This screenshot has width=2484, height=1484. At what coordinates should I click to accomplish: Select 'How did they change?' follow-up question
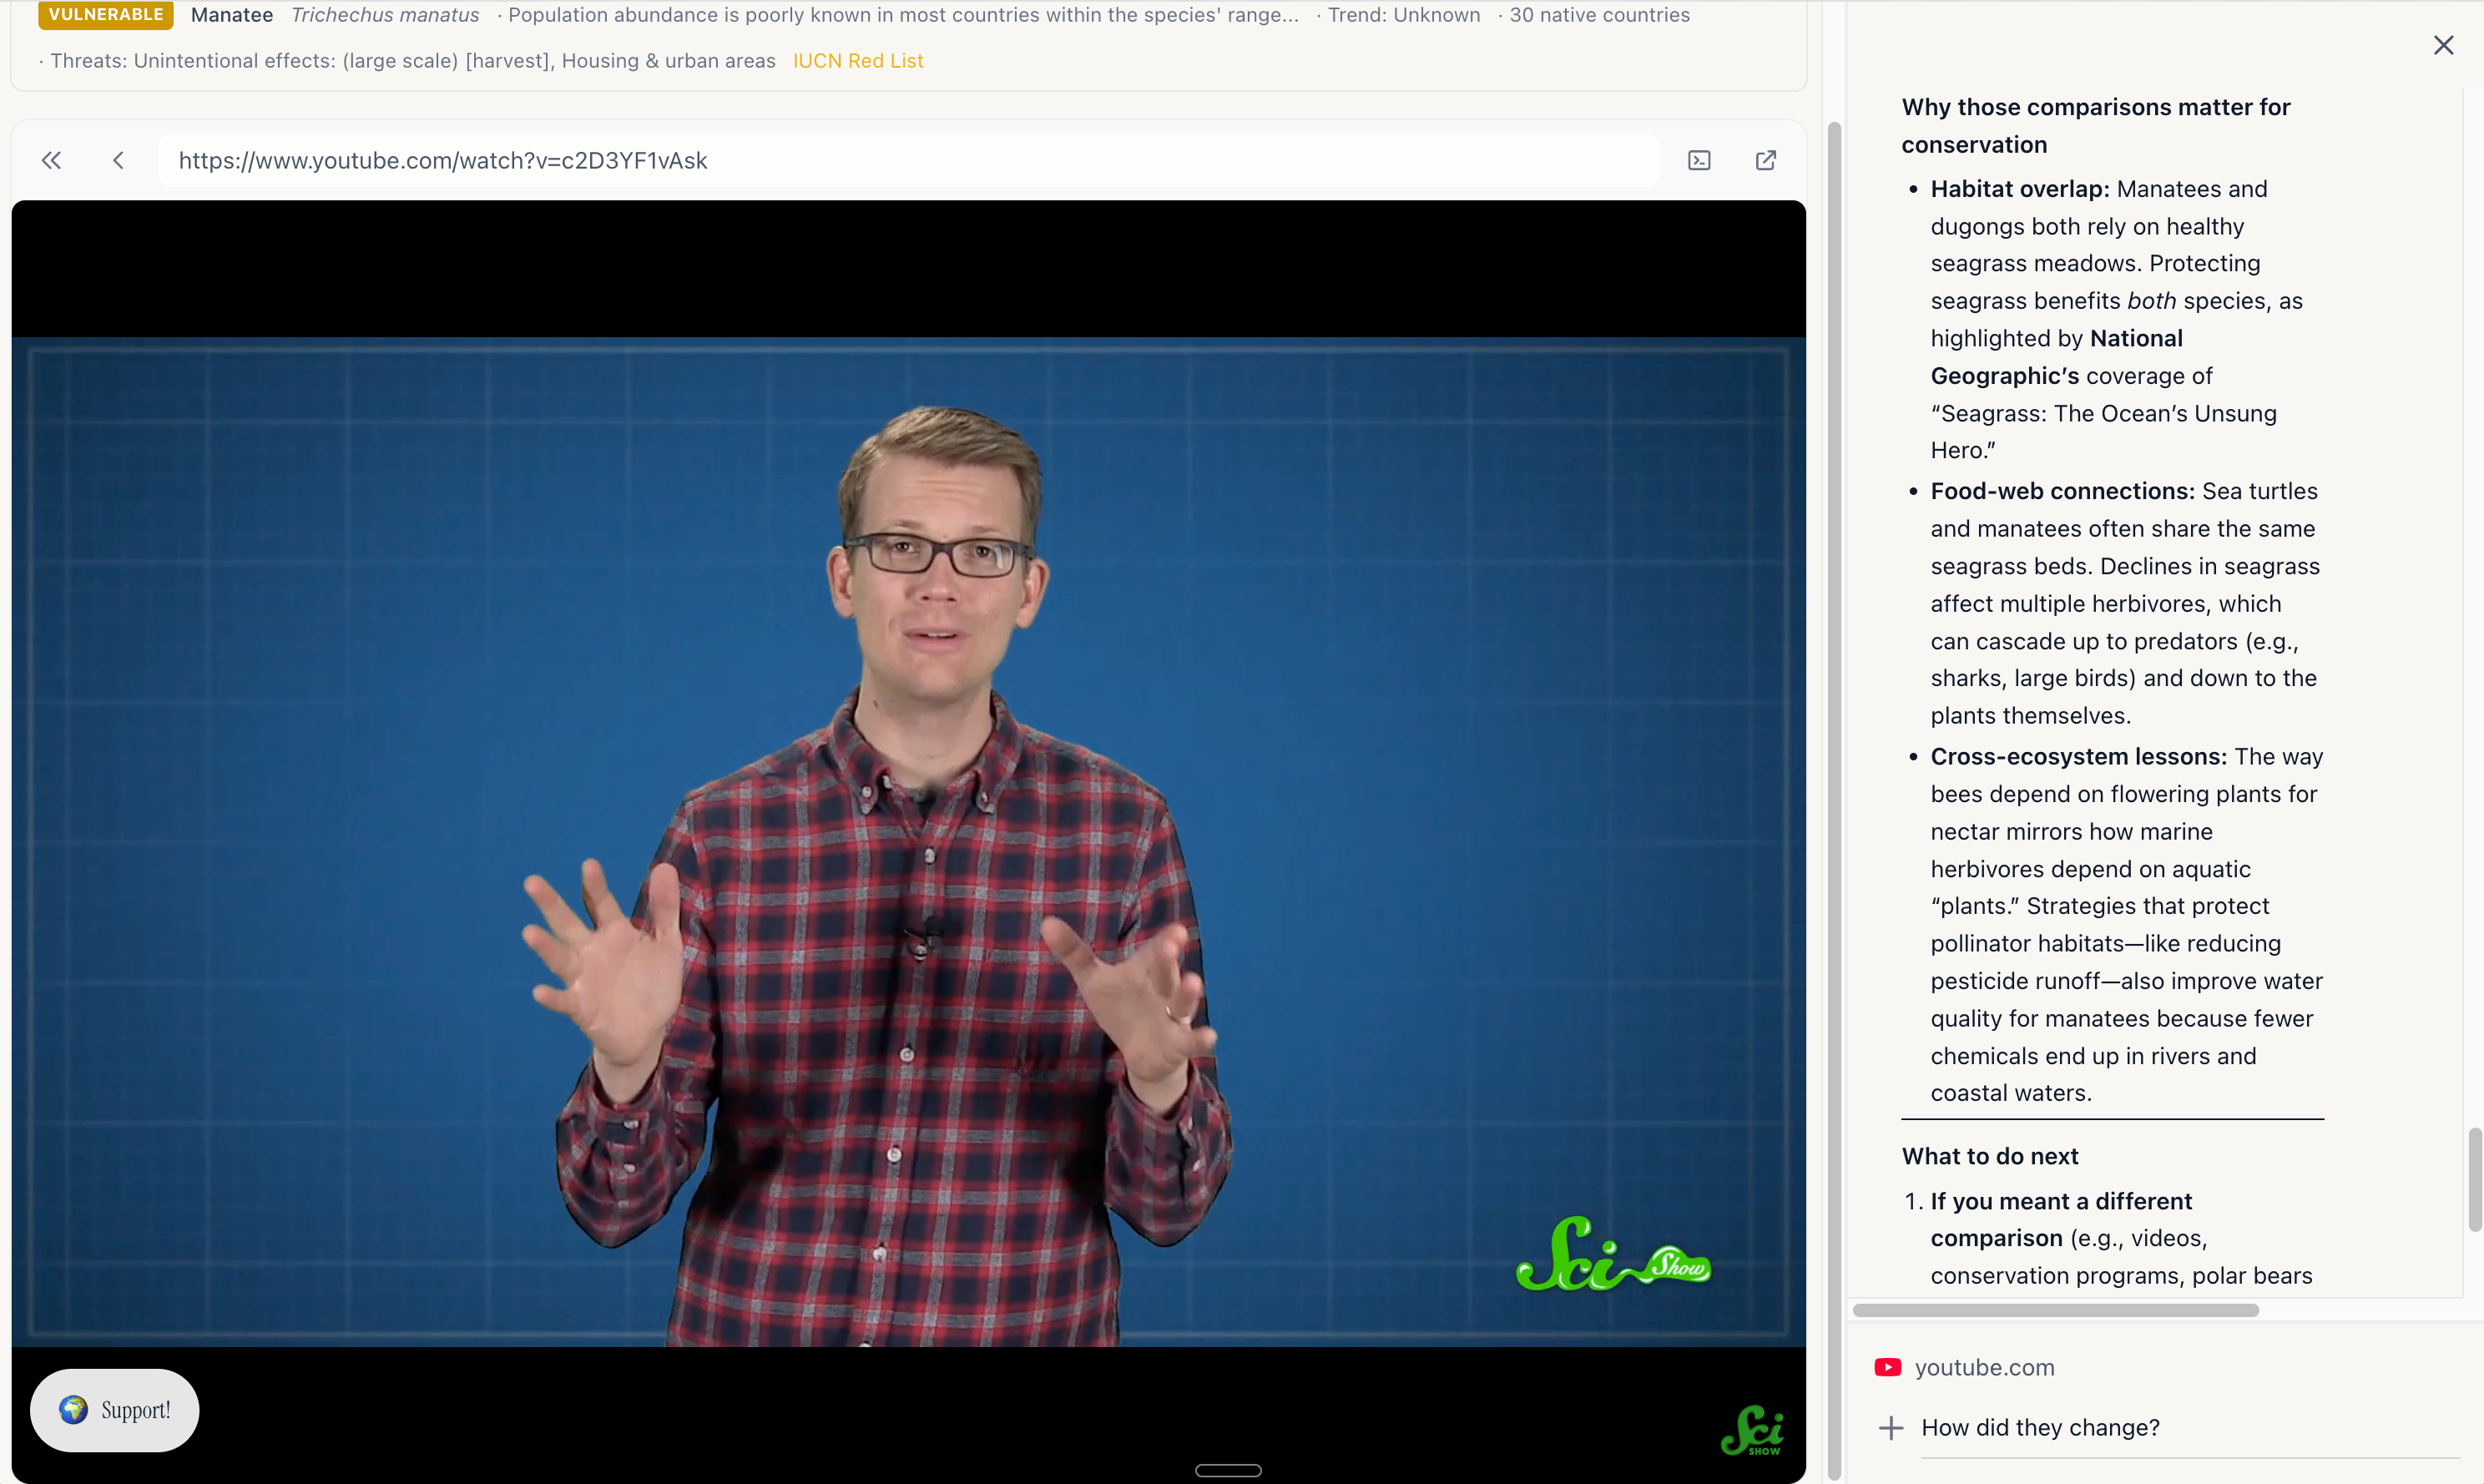pos(2040,1428)
